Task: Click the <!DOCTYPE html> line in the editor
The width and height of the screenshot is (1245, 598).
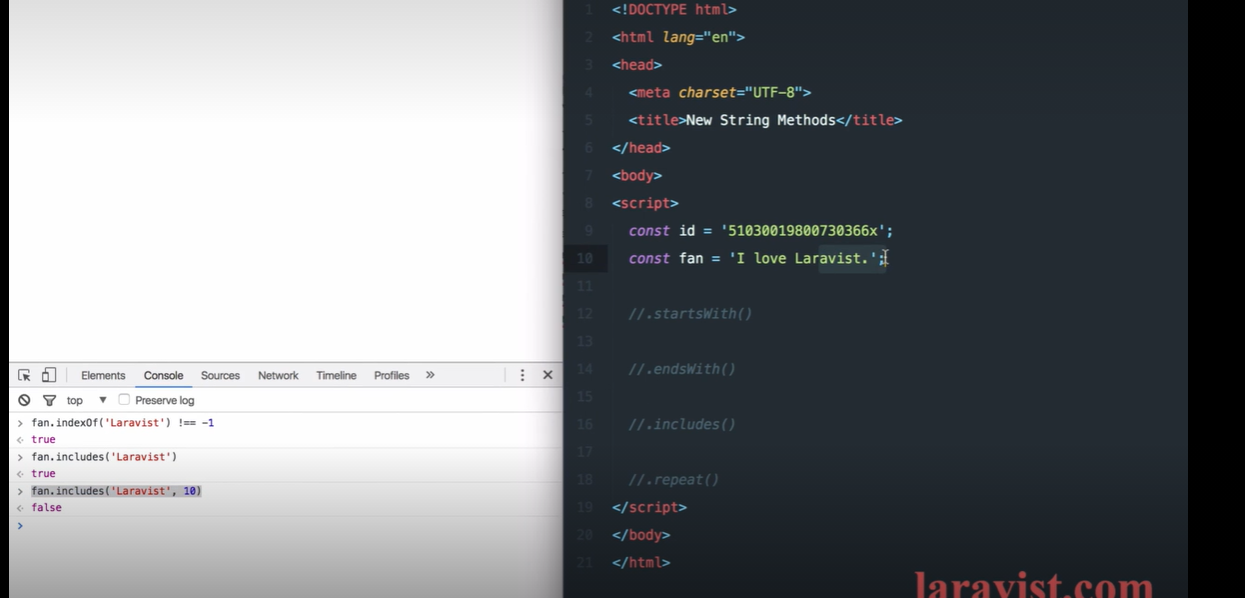Action: (674, 10)
